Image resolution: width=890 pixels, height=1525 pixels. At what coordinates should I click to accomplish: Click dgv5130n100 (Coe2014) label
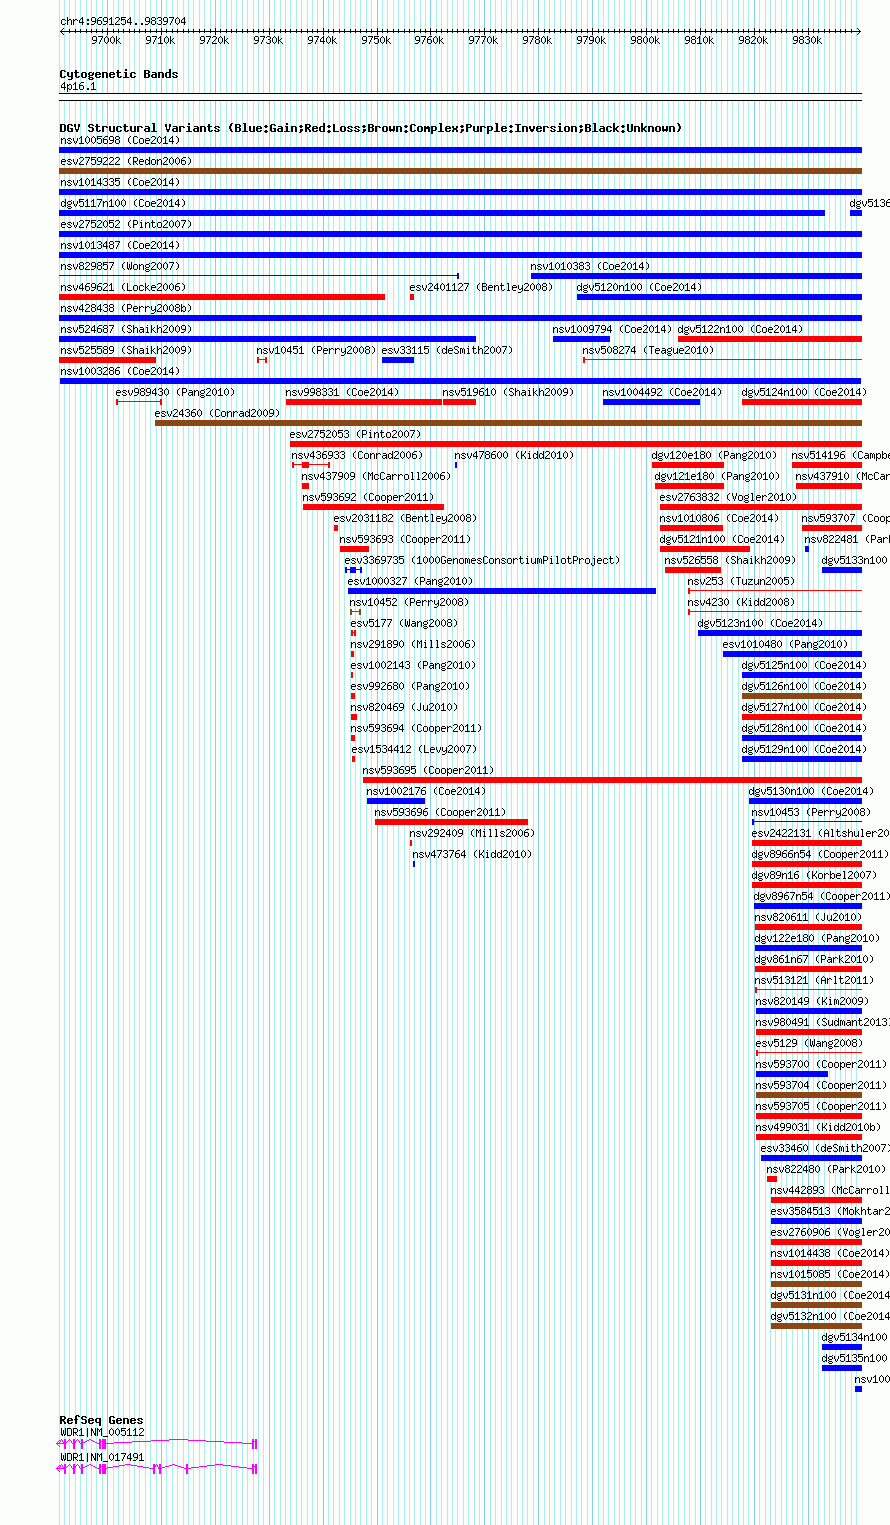click(x=811, y=791)
